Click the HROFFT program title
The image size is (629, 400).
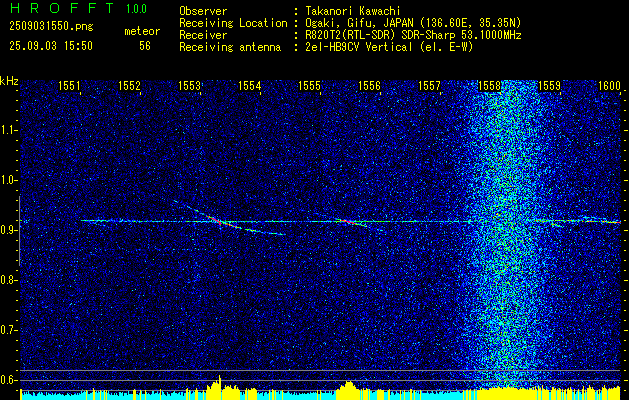(62, 8)
